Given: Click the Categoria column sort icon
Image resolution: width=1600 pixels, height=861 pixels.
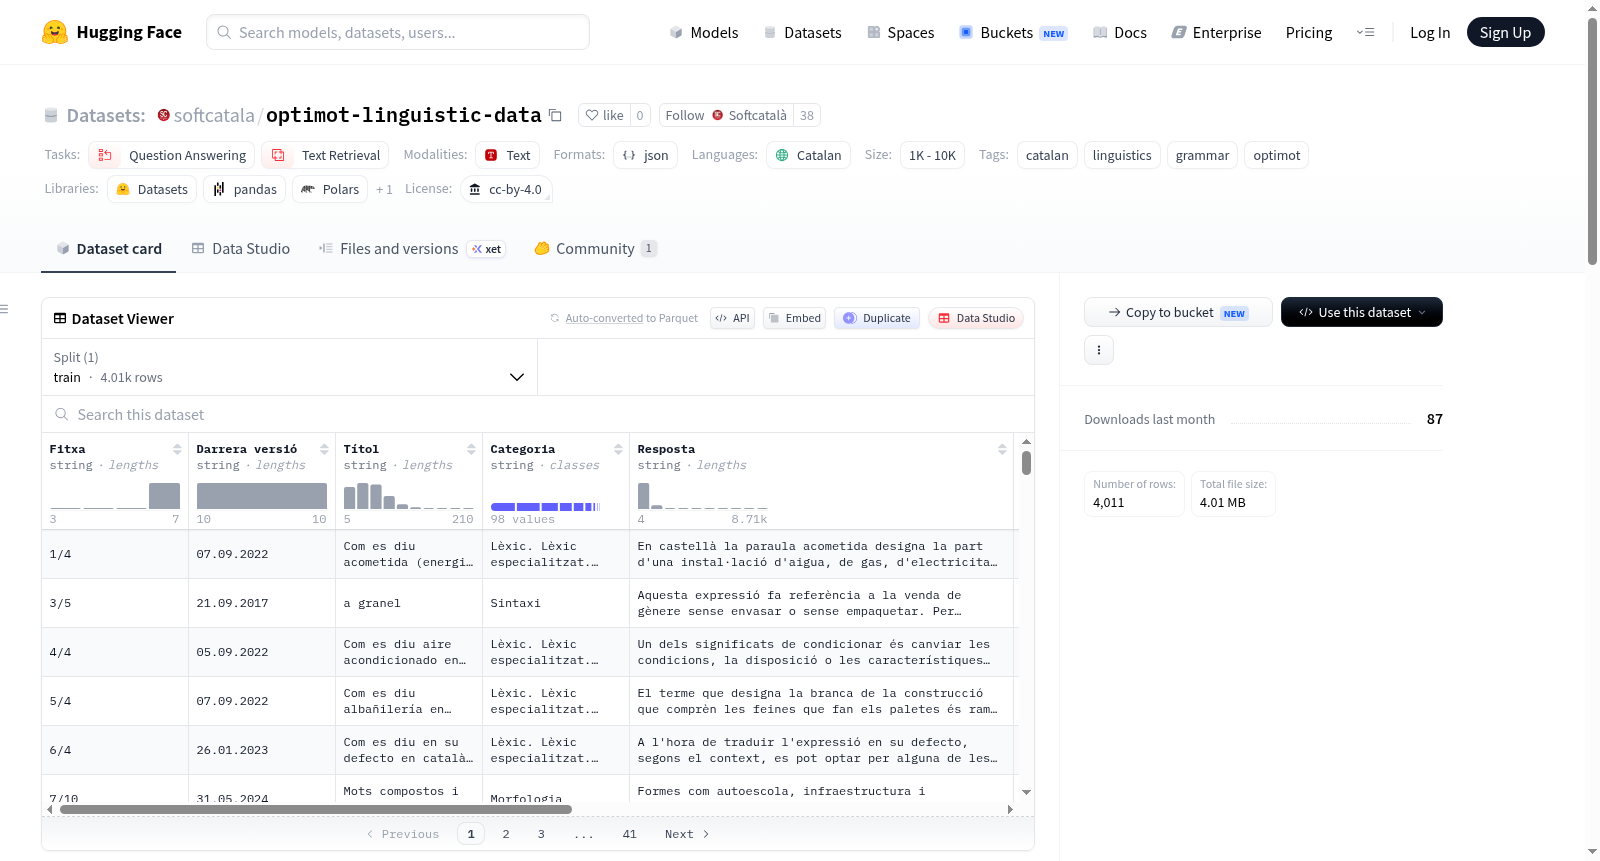Looking at the screenshot, I should (x=618, y=449).
